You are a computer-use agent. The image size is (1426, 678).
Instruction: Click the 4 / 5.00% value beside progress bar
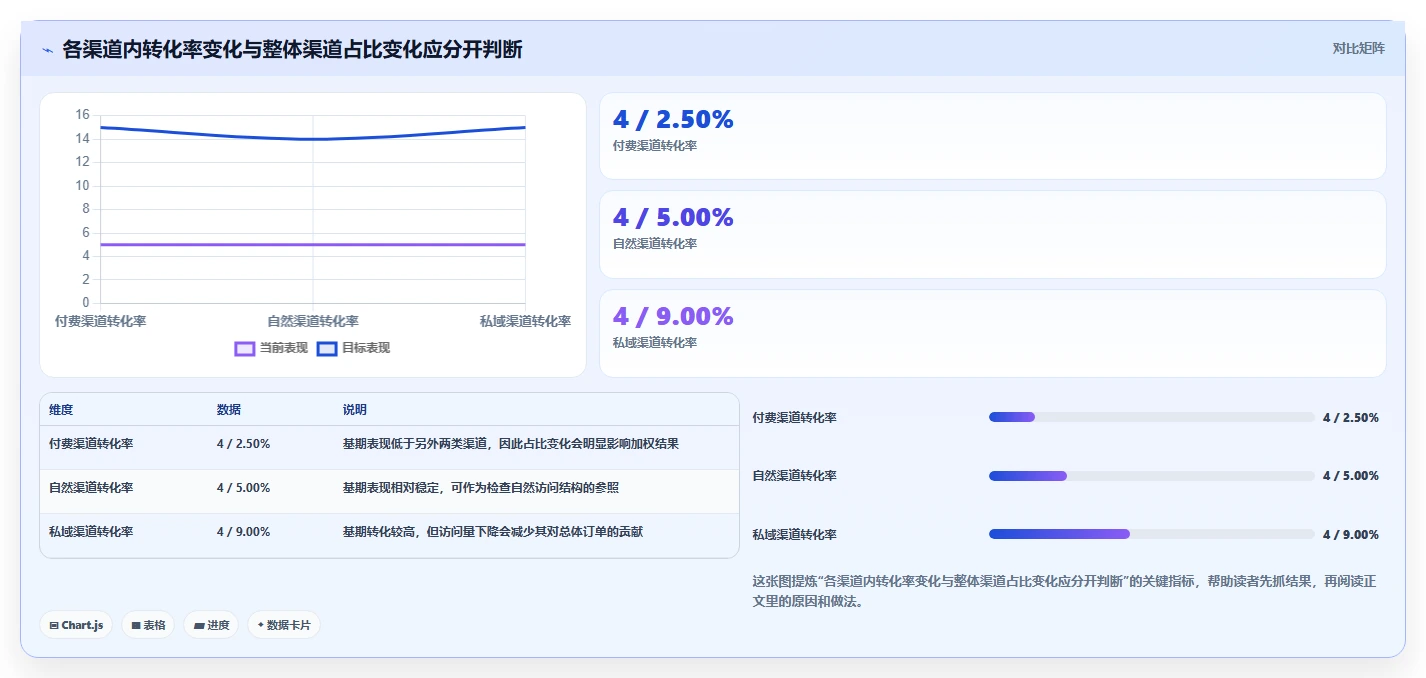pyautogui.click(x=1350, y=476)
